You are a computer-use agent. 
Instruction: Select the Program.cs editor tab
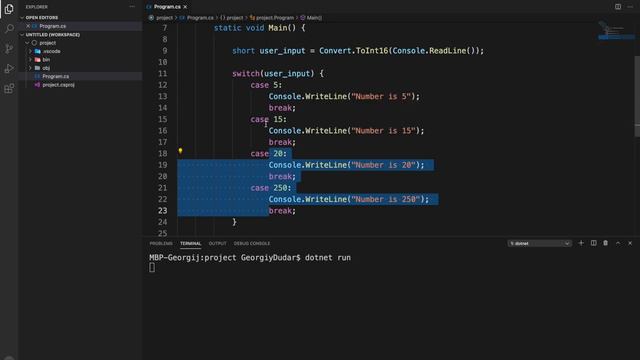(167, 7)
